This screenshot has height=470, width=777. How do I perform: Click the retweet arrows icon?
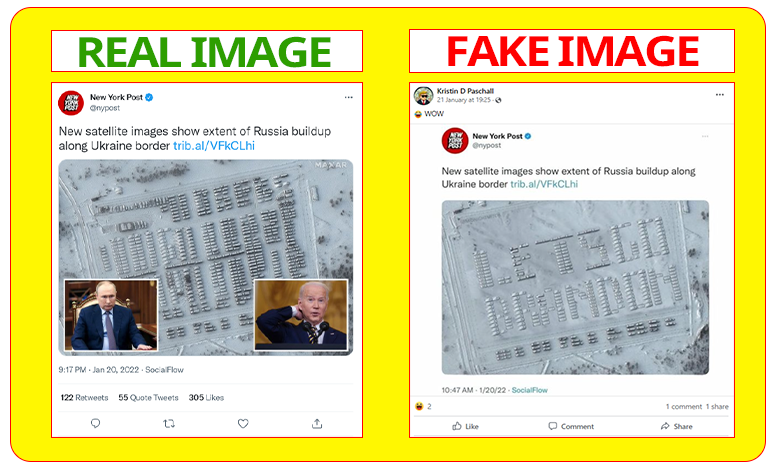(x=169, y=423)
